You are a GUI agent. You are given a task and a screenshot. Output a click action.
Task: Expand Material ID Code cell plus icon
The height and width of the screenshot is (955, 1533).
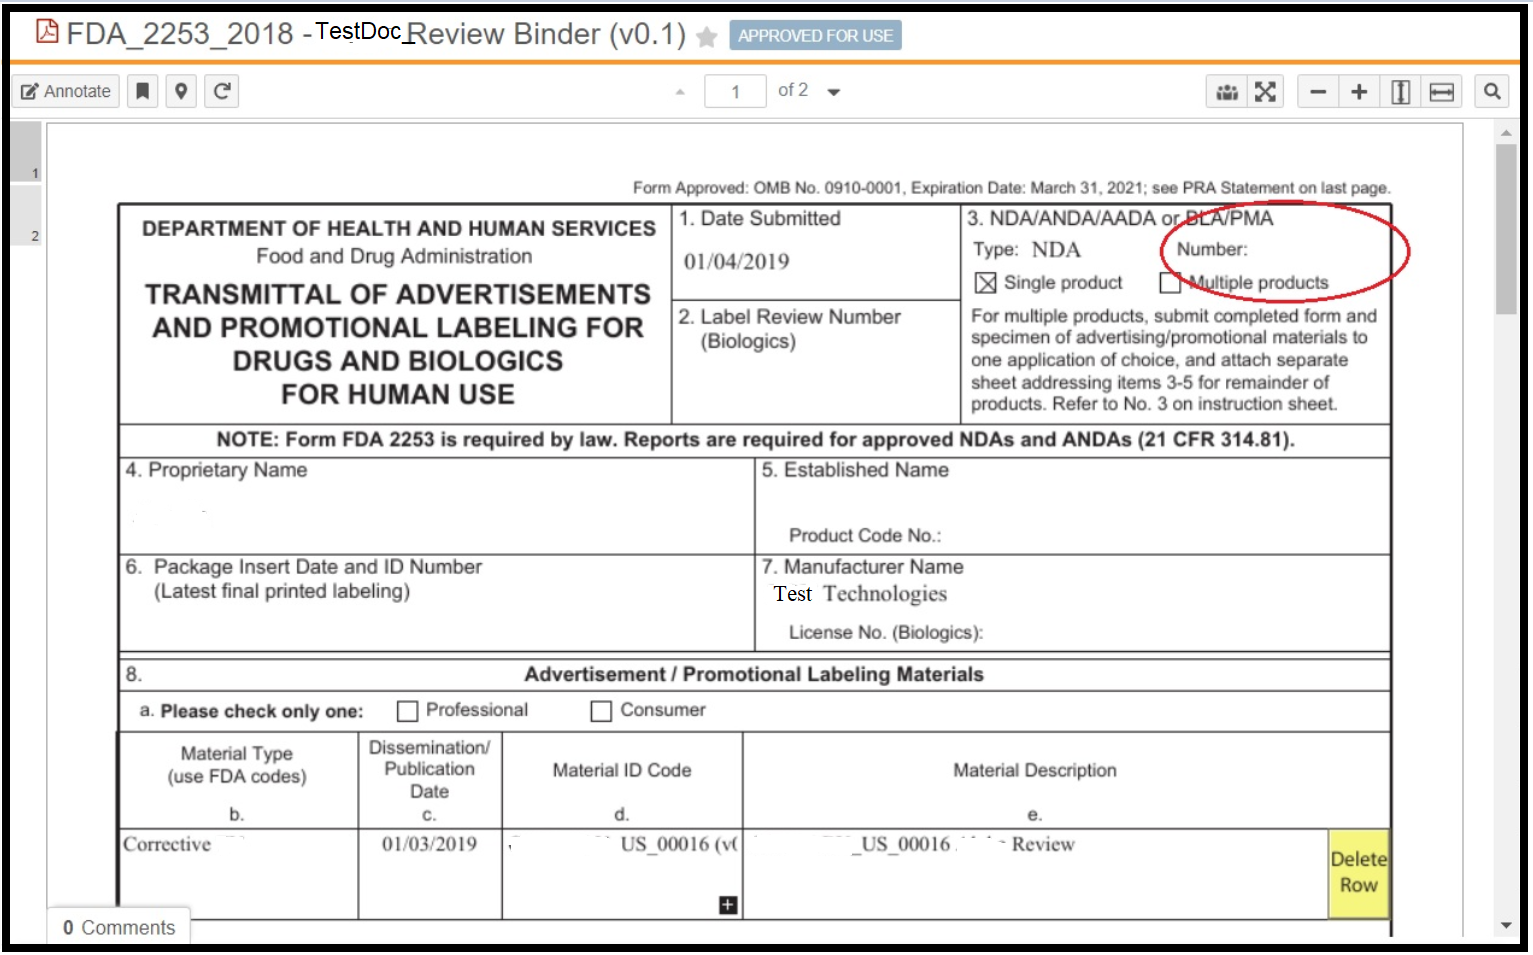point(728,905)
